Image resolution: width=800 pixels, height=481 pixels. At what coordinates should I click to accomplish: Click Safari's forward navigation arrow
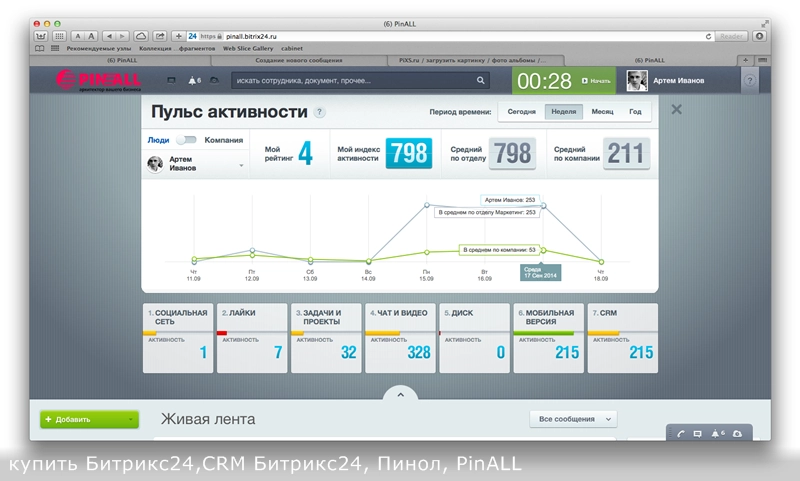pyautogui.click(x=122, y=36)
